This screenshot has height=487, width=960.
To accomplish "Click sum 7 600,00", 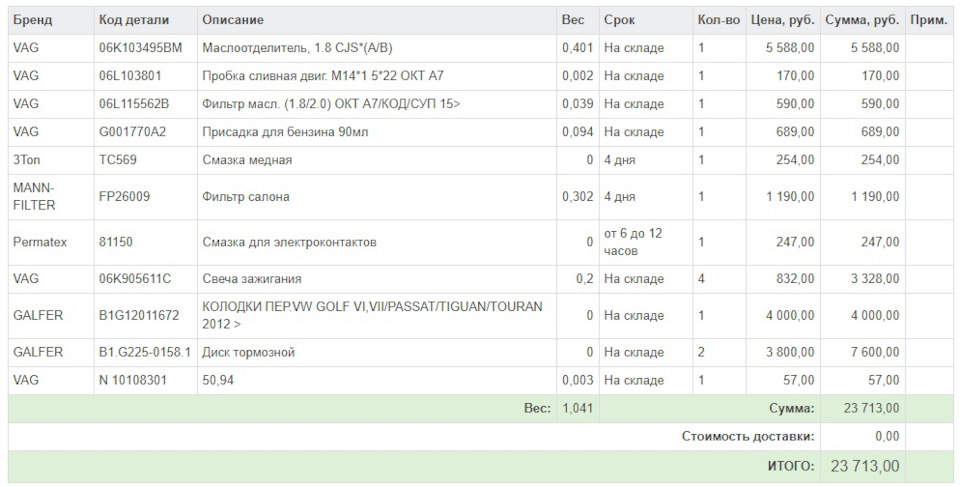I will (x=875, y=352).
